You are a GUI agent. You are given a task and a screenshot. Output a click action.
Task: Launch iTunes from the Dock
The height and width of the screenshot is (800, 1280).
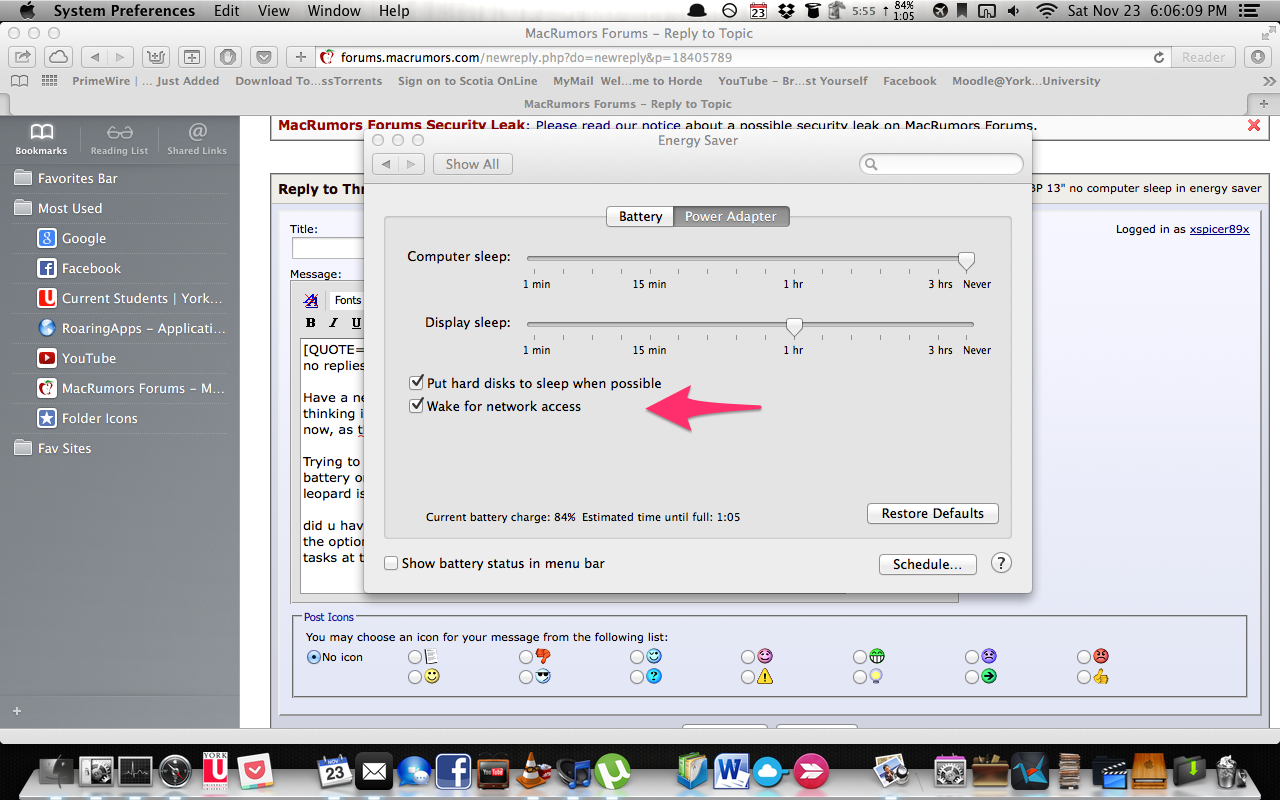[x=572, y=772]
